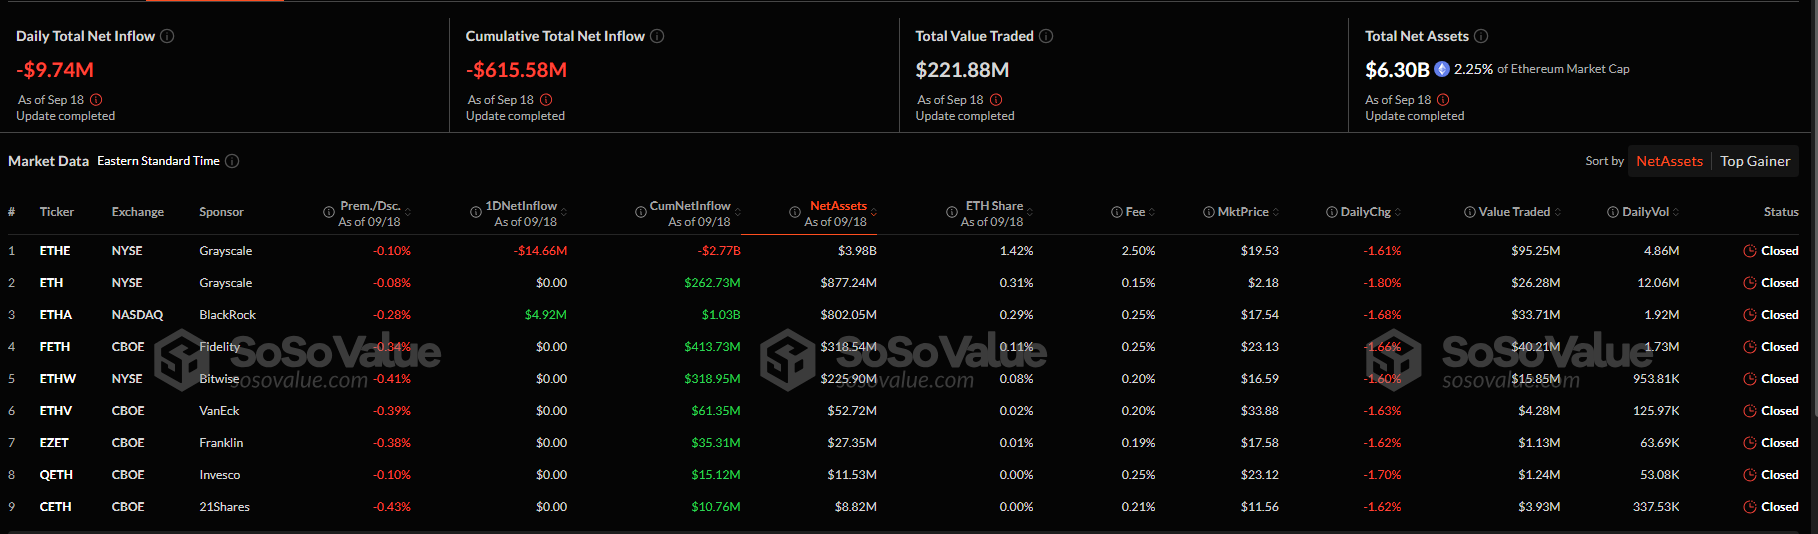1818x534 pixels.
Task: Click $3.98B net assets value
Action: point(857,251)
